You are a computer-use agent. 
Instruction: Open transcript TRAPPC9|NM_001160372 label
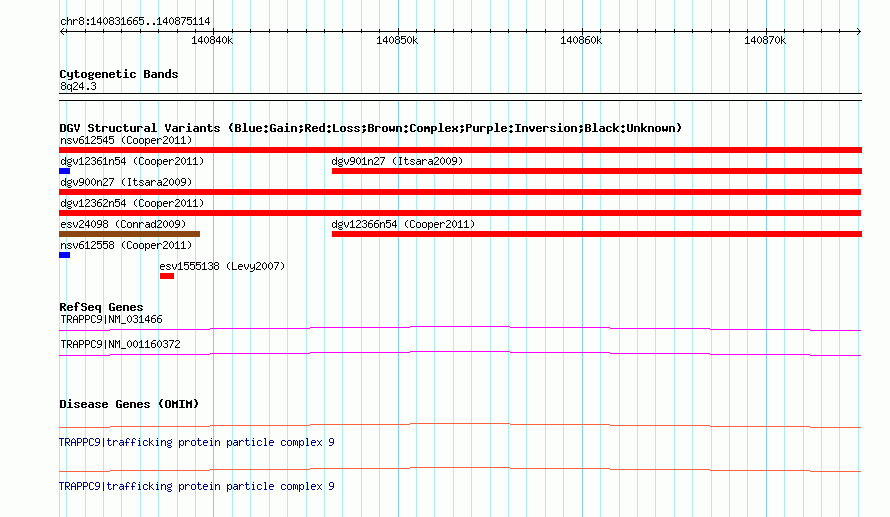tap(120, 344)
